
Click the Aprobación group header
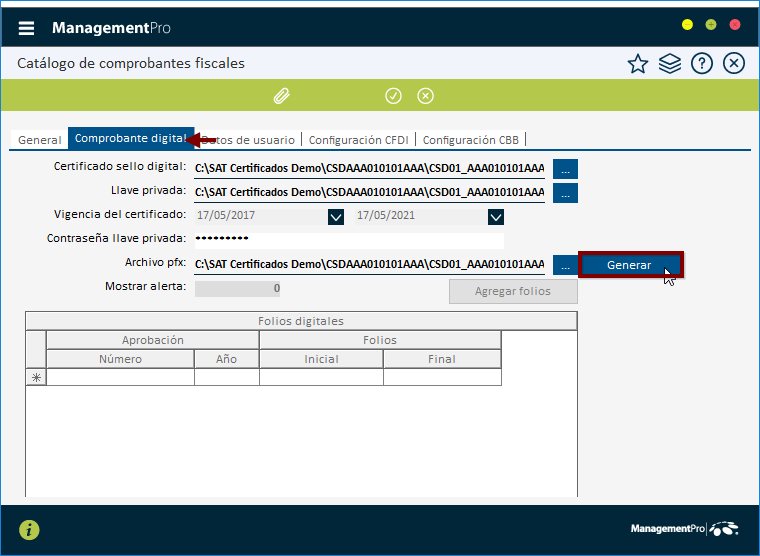point(153,340)
